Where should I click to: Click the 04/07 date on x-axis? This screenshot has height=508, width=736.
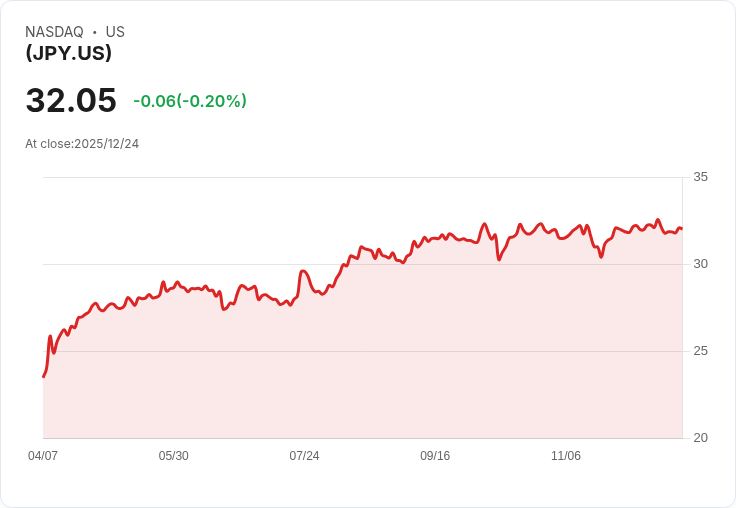tap(43, 456)
